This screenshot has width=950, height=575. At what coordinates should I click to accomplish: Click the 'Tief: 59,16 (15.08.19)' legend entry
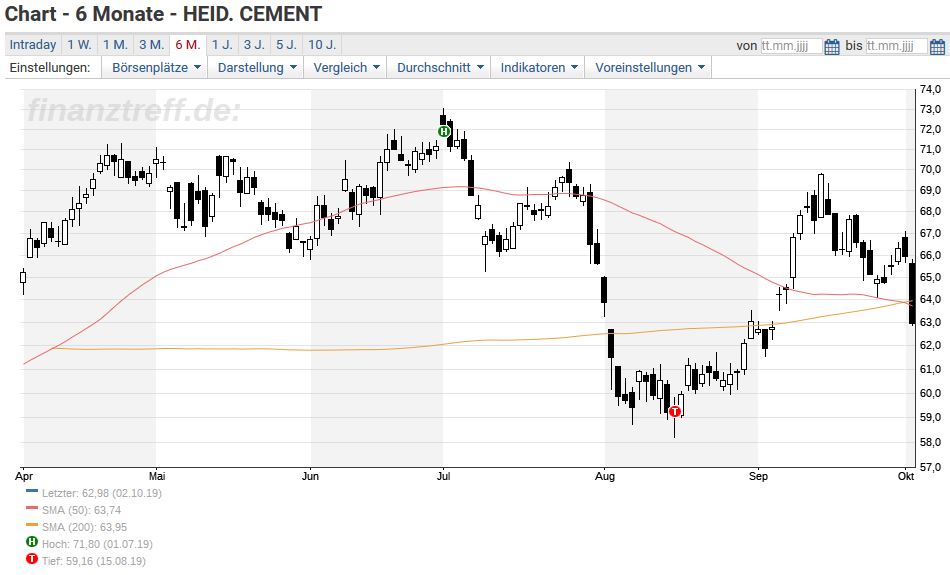click(x=93, y=561)
